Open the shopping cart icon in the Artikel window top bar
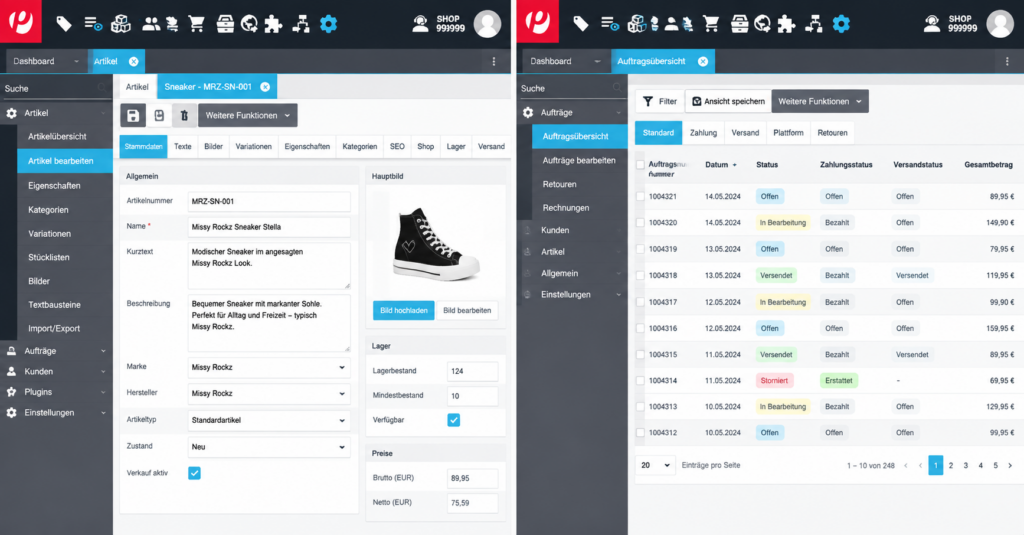This screenshot has width=1024, height=535. tap(196, 24)
